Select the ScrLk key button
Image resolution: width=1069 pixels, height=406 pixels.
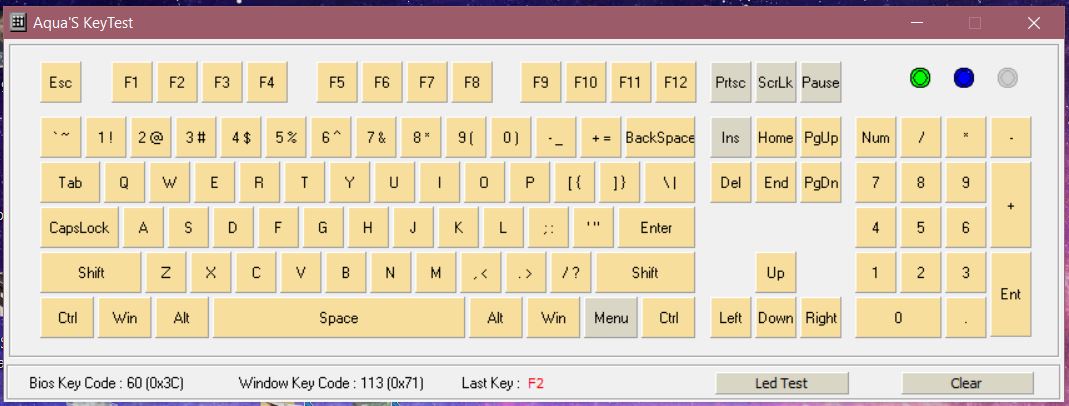pos(776,82)
